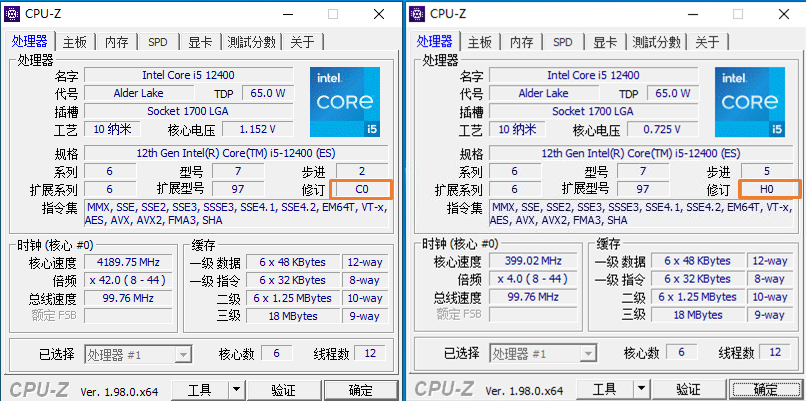Screen dimensions: 806x401
Task: Click core count 6 in right window
Action: [x=682, y=352]
